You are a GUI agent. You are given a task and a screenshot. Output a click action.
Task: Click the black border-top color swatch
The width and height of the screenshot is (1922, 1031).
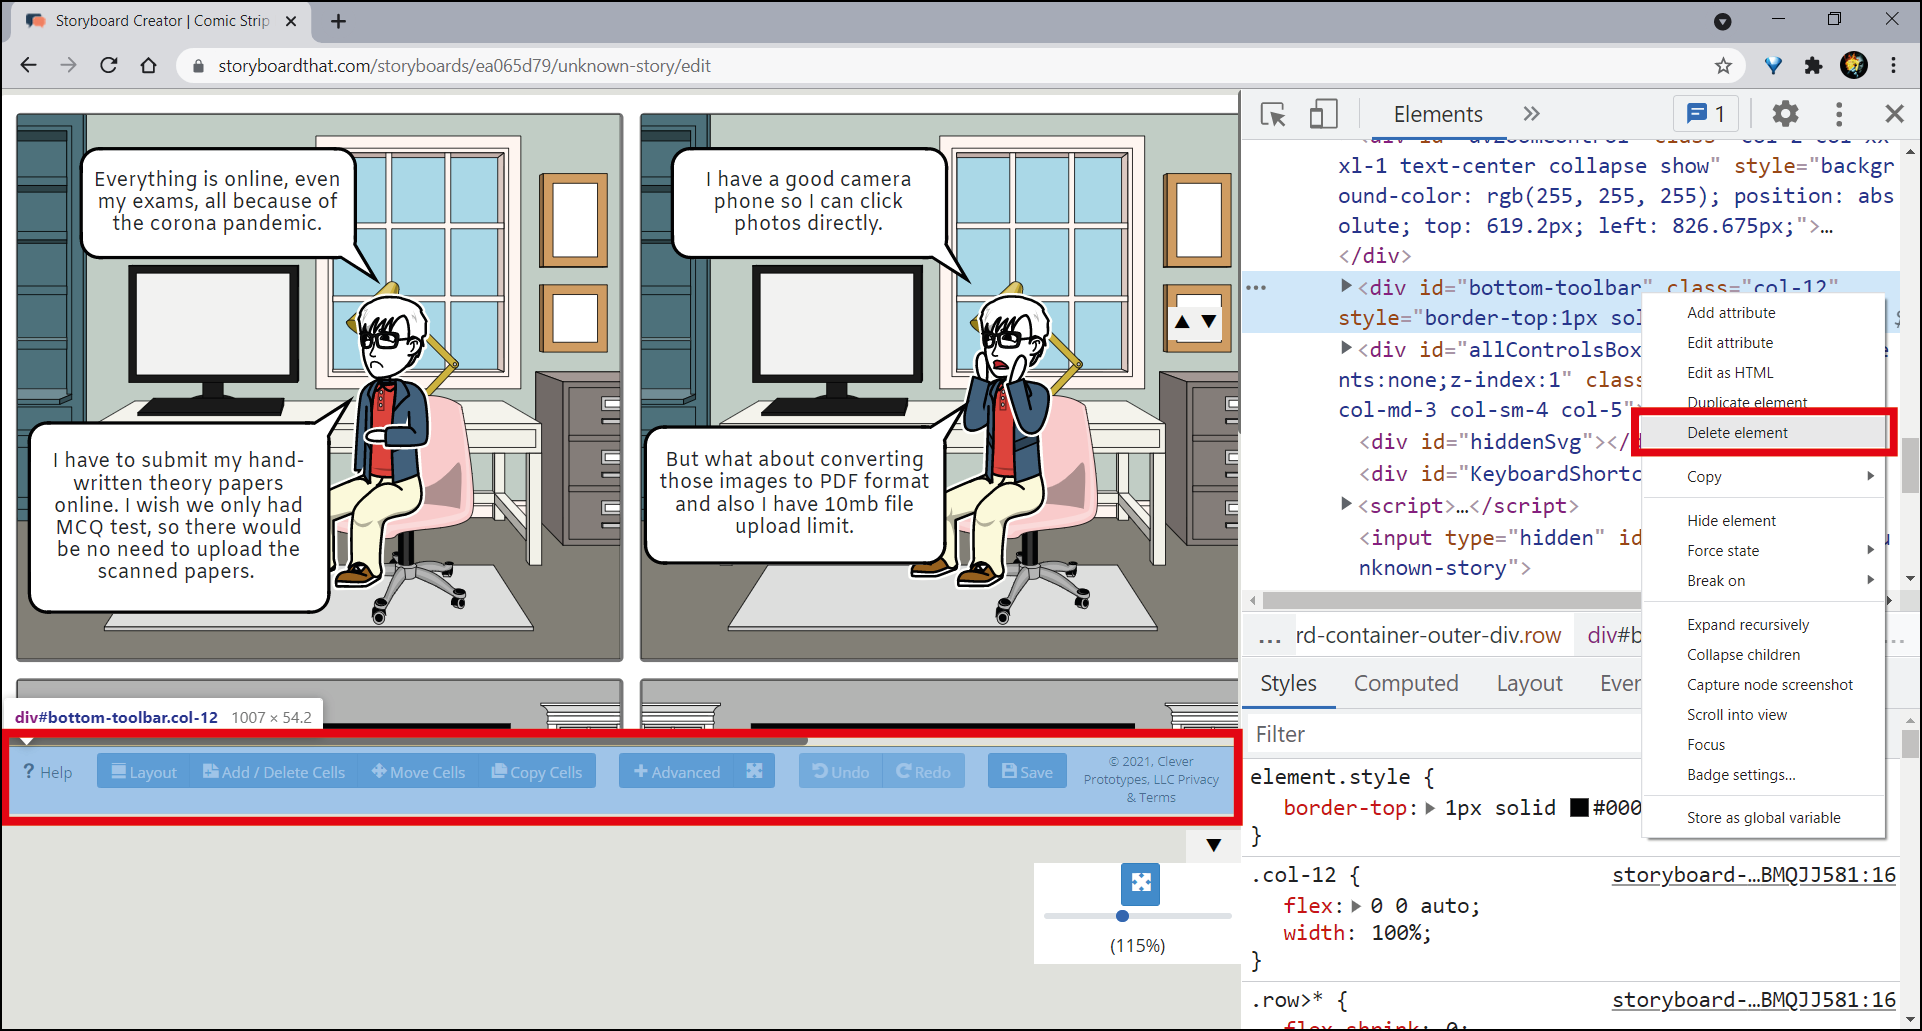pyautogui.click(x=1579, y=807)
